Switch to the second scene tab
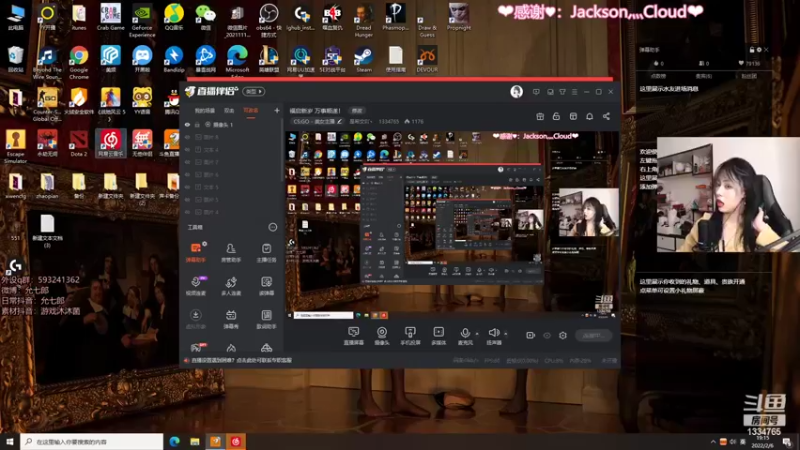This screenshot has height=450, width=800. 229,111
